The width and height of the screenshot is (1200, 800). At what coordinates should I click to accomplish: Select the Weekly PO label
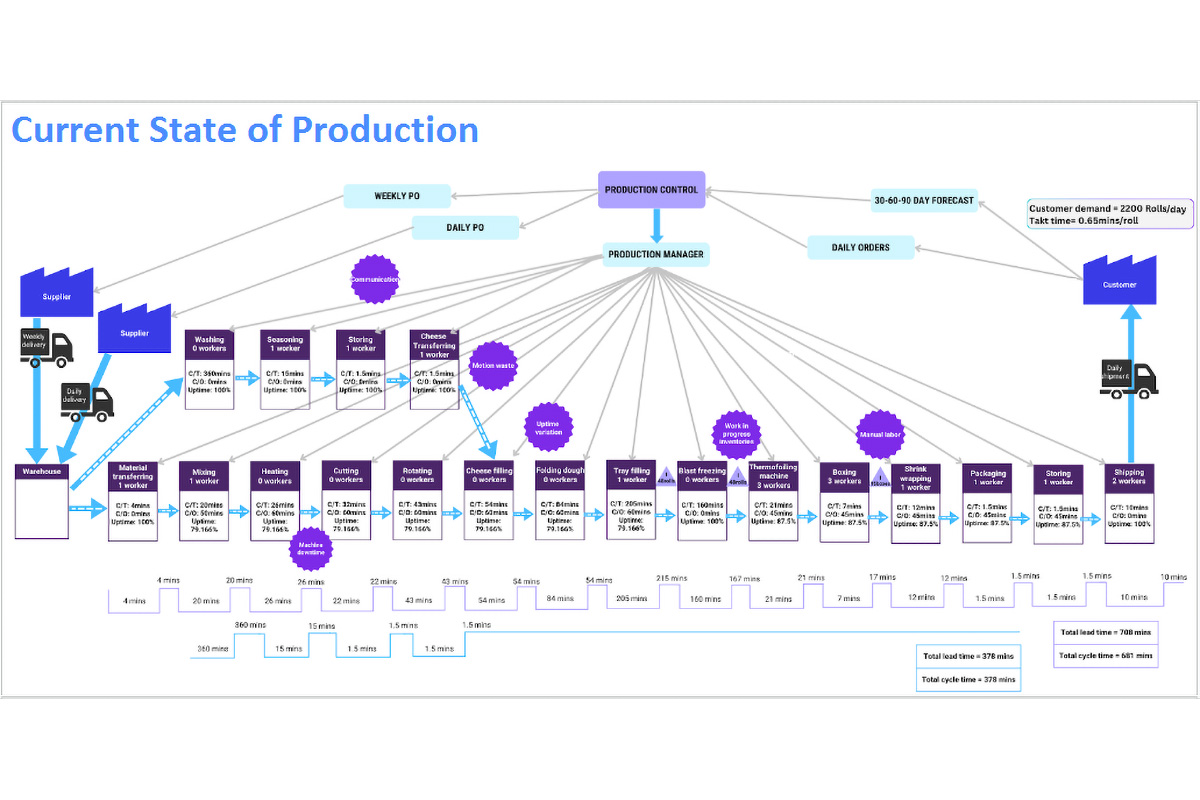[396, 196]
